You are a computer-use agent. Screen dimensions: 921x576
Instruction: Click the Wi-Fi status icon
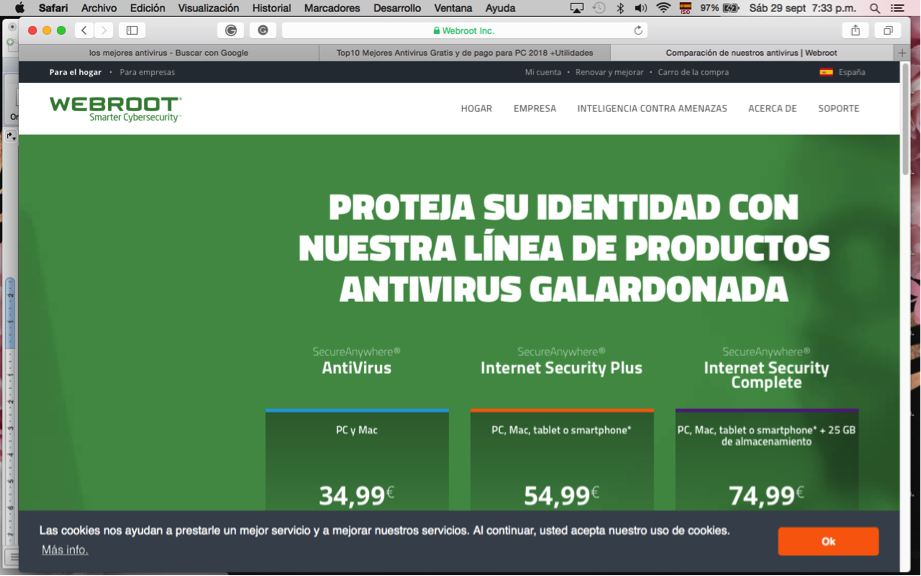pyautogui.click(x=663, y=8)
